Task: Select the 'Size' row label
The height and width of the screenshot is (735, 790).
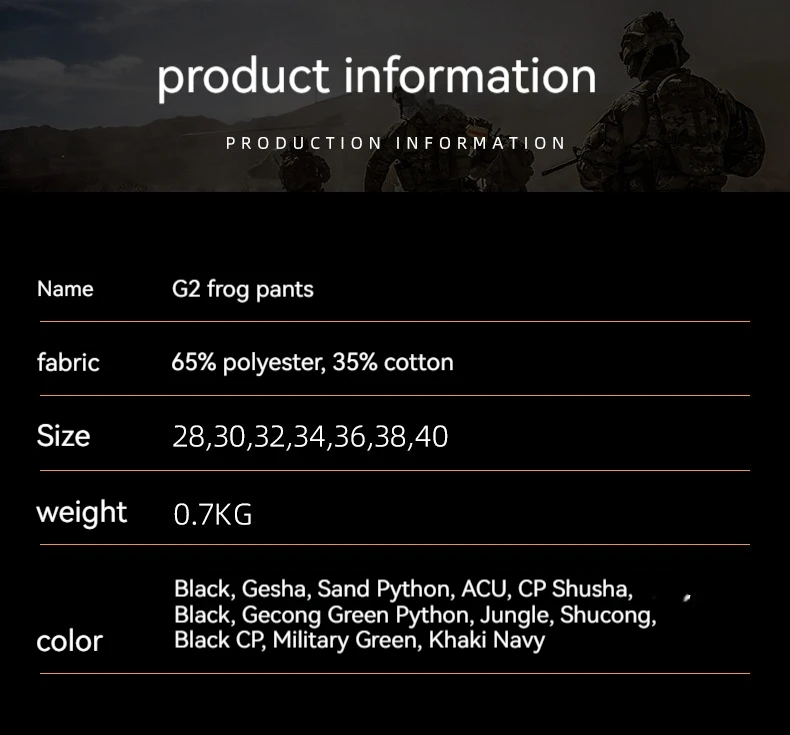Action: (x=63, y=436)
